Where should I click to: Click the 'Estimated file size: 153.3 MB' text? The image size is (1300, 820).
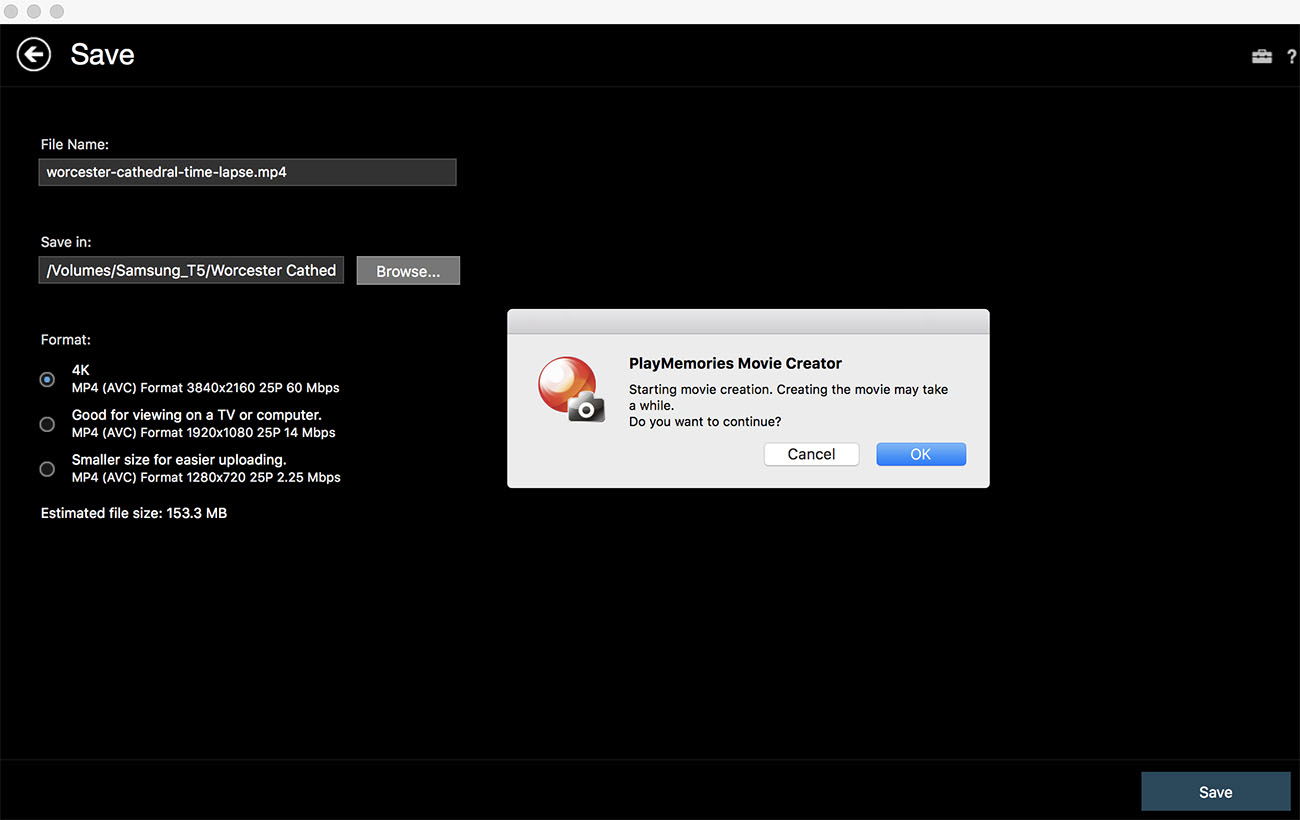point(134,513)
